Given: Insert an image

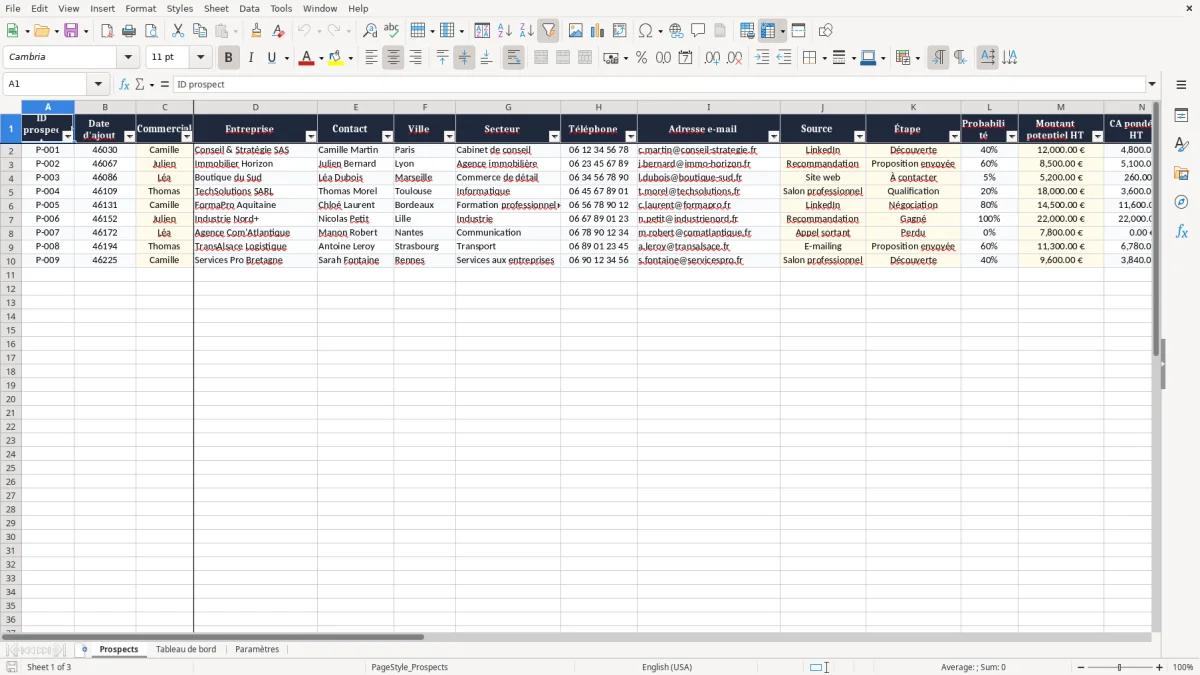Looking at the screenshot, I should tap(576, 31).
